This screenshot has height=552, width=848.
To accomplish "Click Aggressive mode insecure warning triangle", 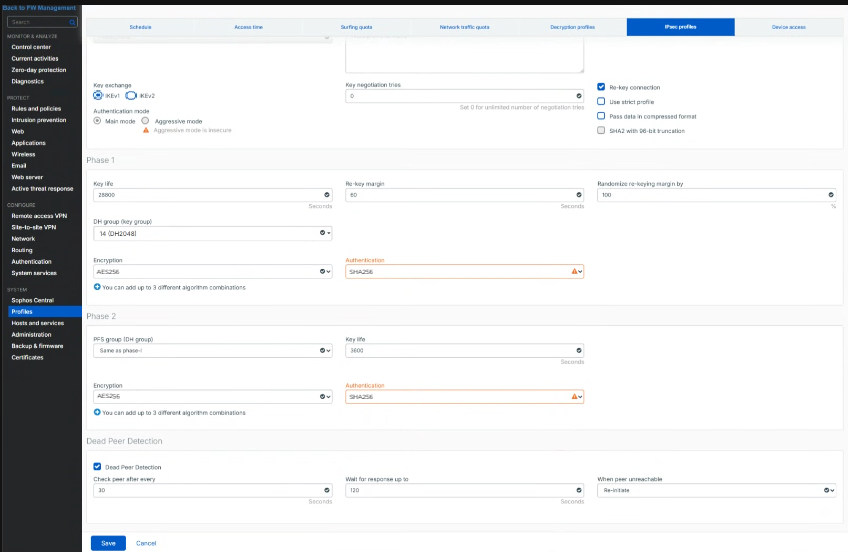I will (146, 130).
